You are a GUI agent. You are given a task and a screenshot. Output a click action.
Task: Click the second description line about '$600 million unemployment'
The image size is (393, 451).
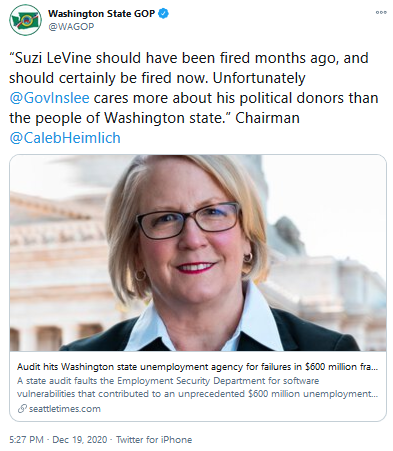click(x=197, y=394)
